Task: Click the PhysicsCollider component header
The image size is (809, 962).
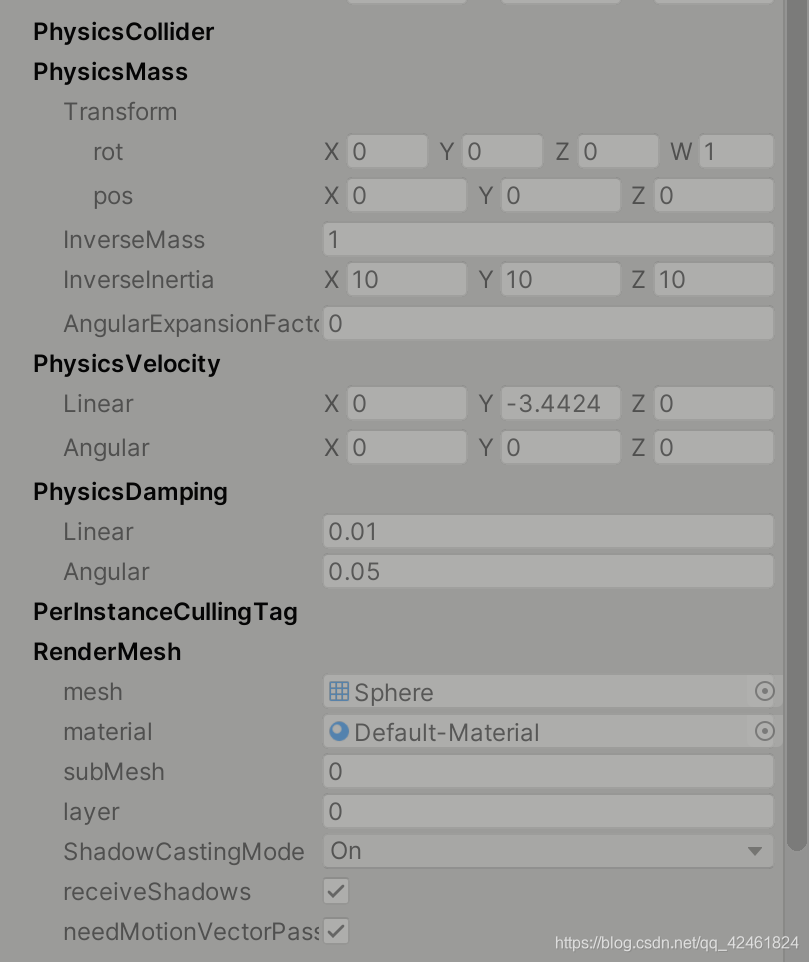Action: [x=123, y=31]
